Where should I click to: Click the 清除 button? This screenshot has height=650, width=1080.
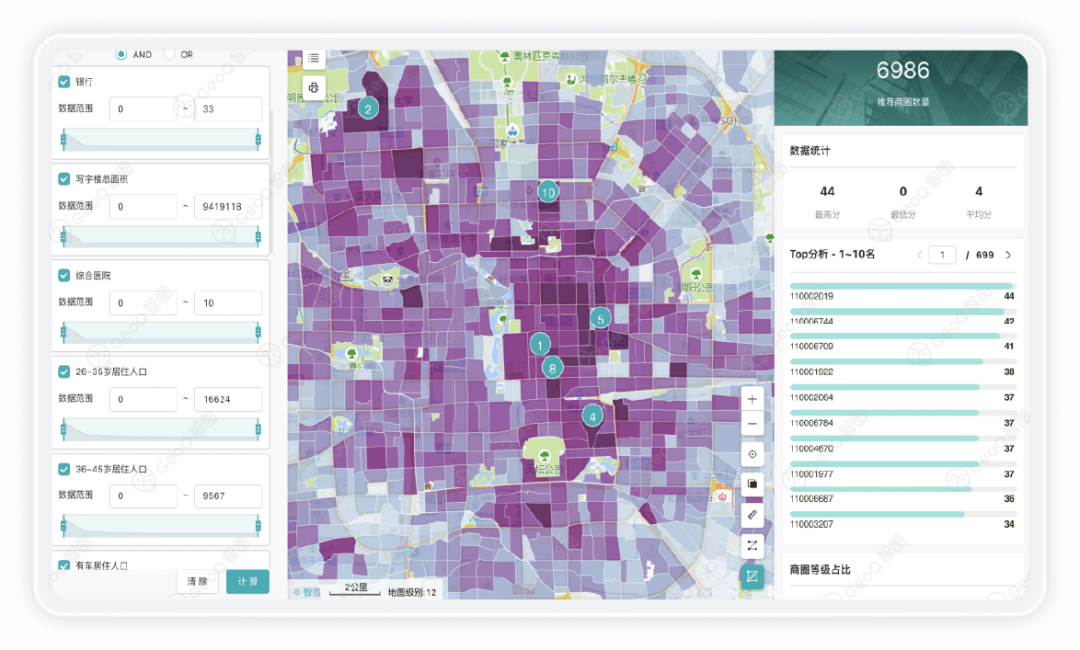[197, 581]
